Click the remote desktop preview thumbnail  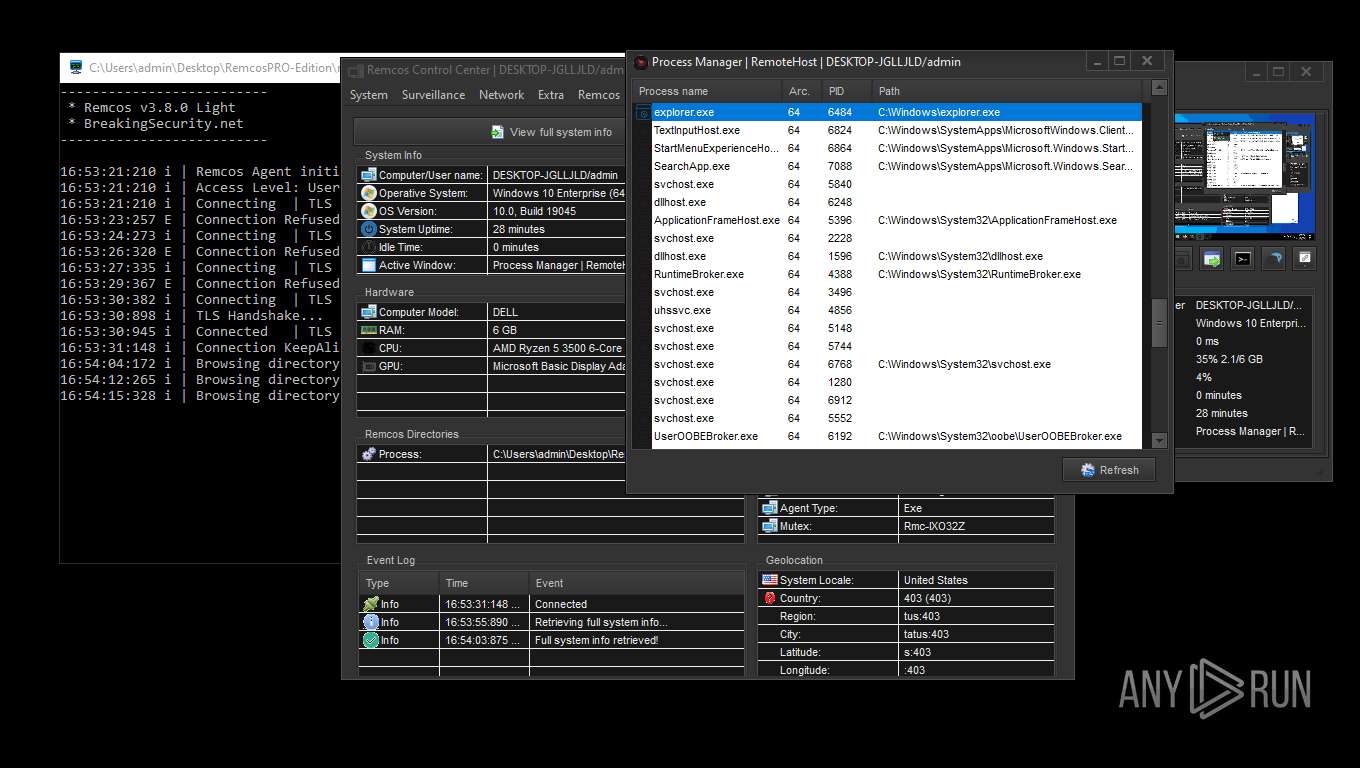click(x=1245, y=175)
